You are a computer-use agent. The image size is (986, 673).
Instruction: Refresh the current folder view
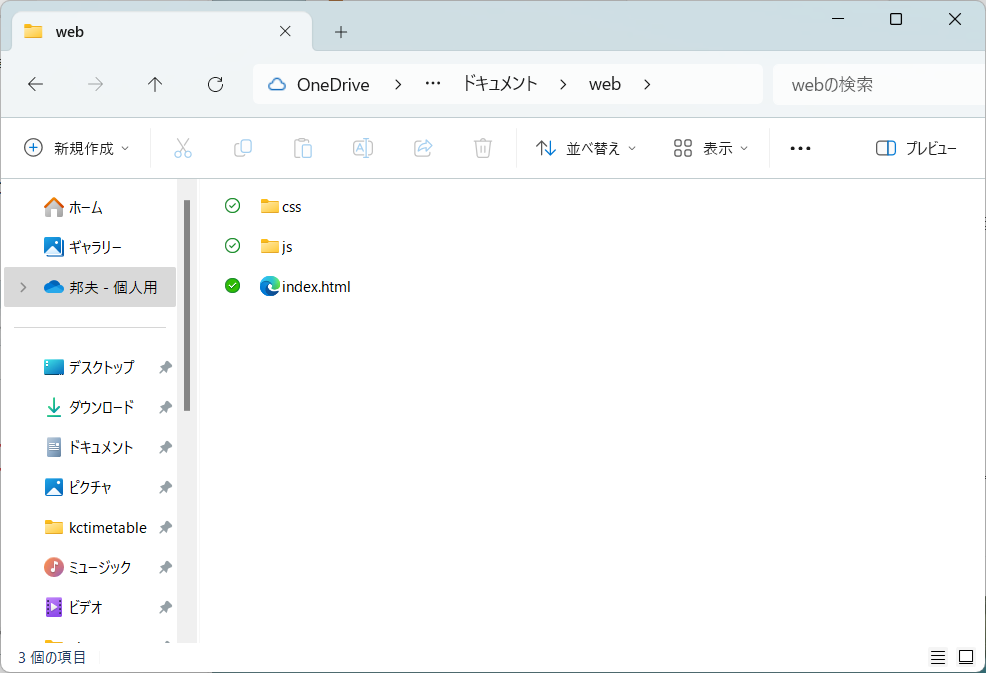click(x=215, y=84)
